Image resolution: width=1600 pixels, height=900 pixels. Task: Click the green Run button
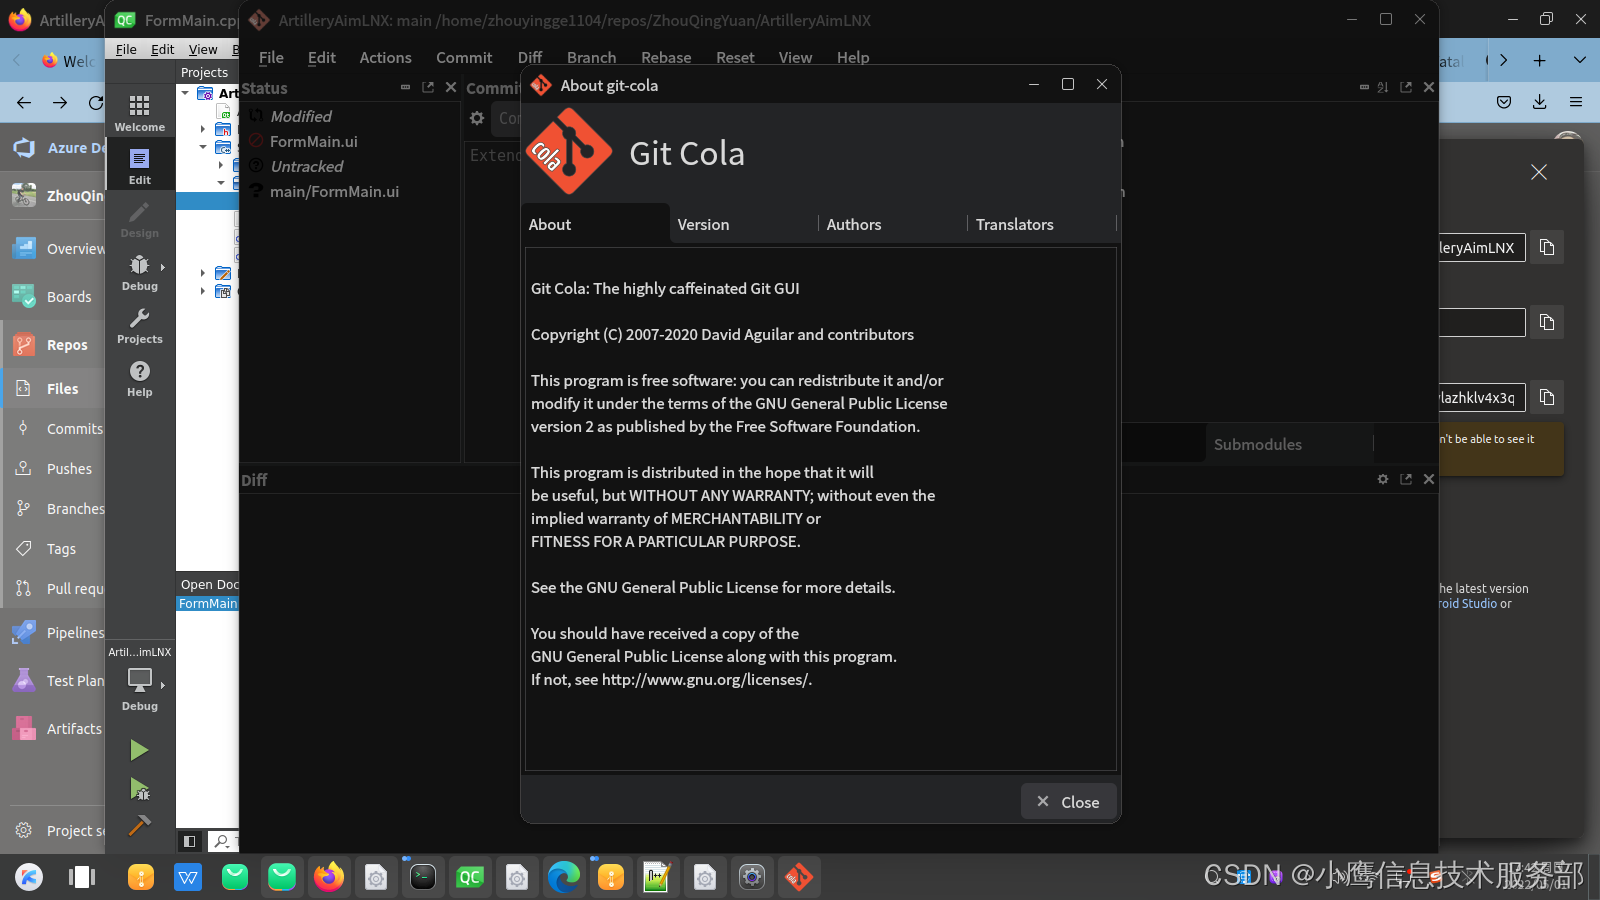click(139, 749)
